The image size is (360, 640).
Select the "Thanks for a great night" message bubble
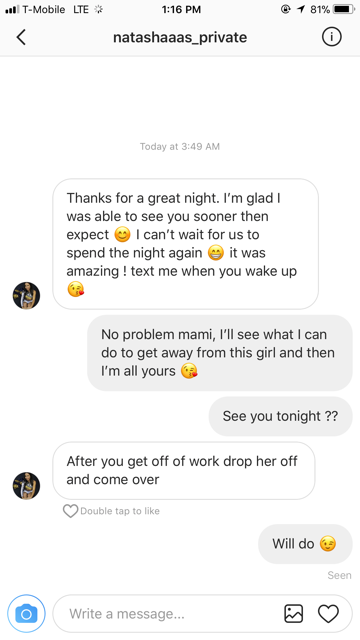click(x=185, y=244)
